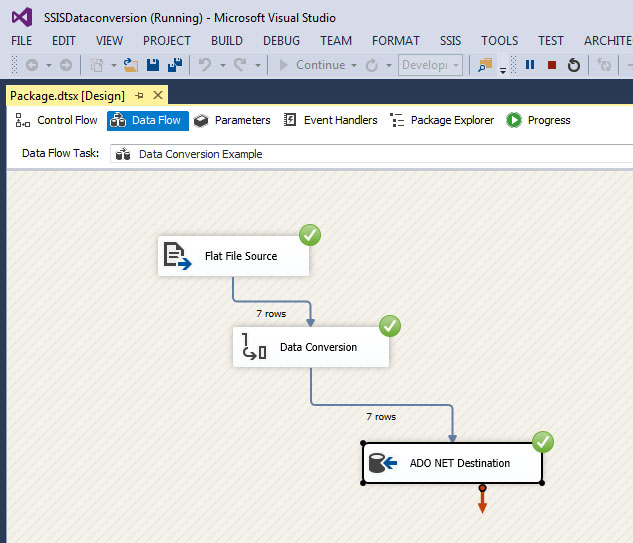
Task: Select the Data Flow tab
Action: 148,121
